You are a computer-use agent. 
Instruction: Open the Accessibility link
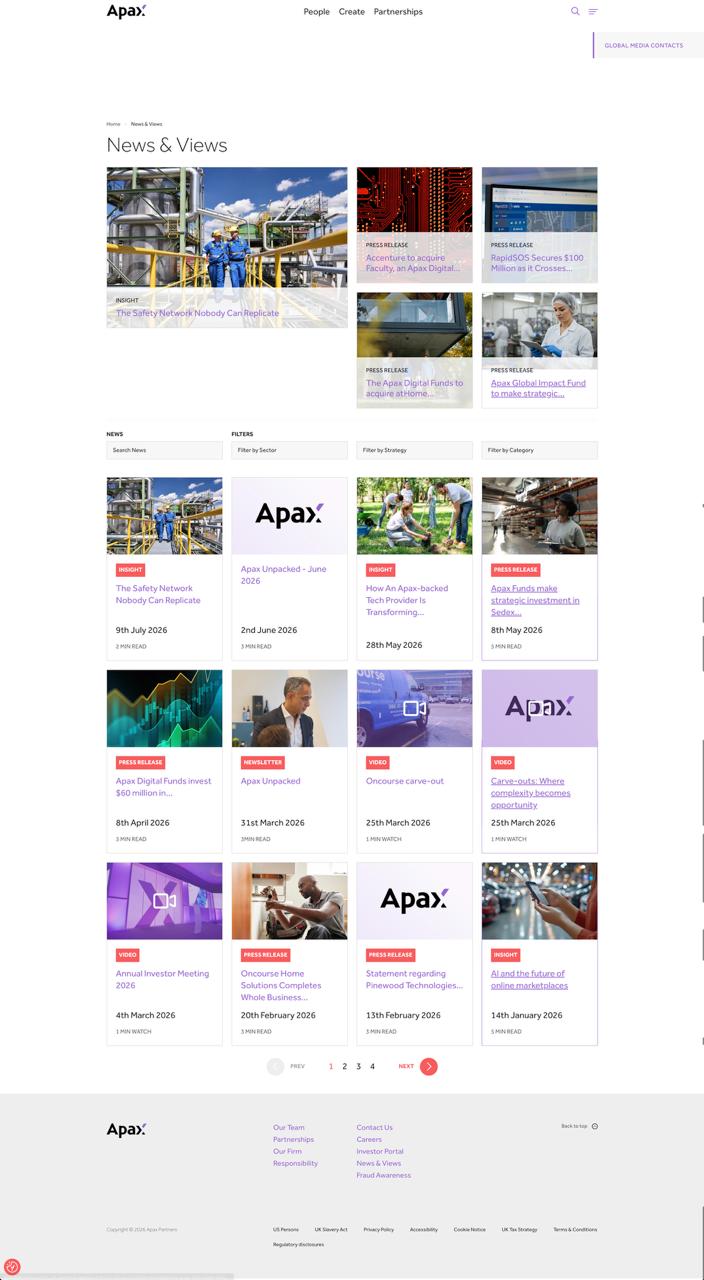click(x=423, y=1229)
